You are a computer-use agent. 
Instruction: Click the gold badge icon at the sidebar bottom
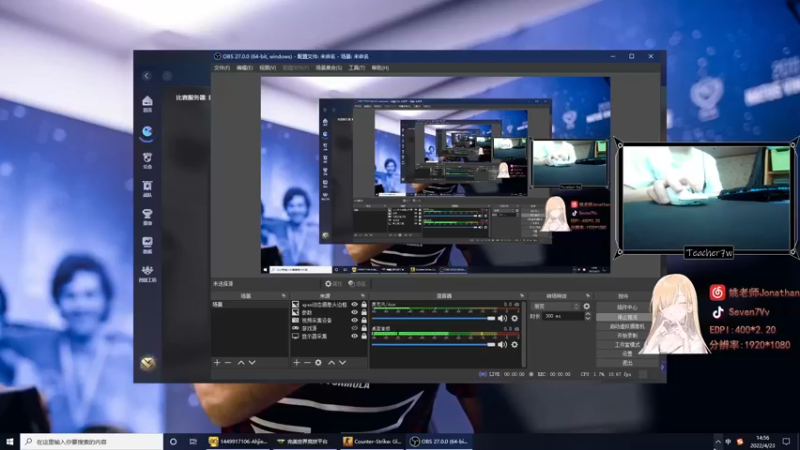148,363
